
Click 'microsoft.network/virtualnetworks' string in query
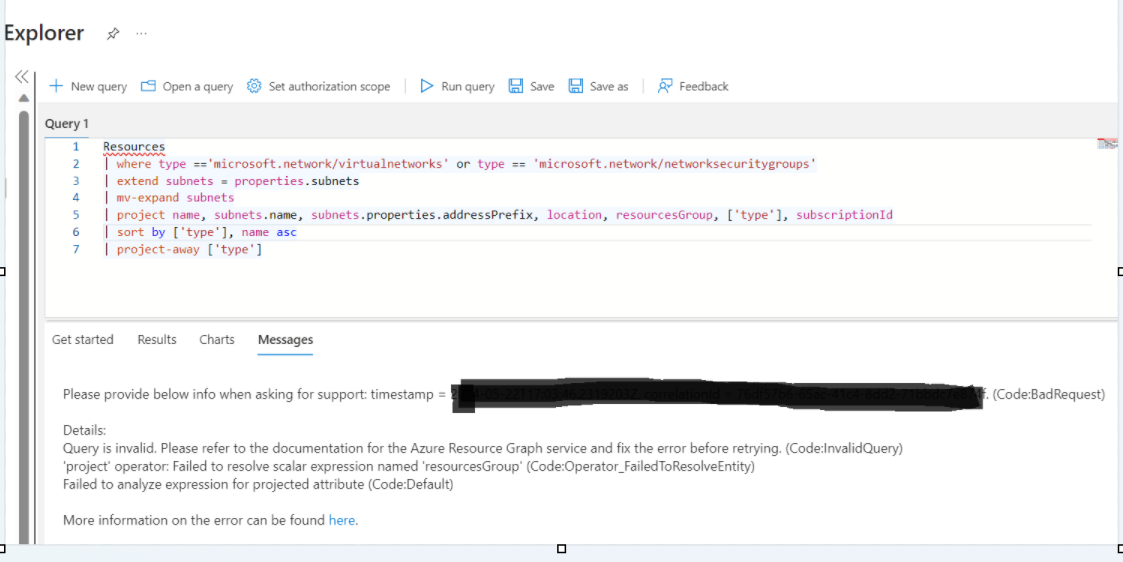[x=328, y=164]
